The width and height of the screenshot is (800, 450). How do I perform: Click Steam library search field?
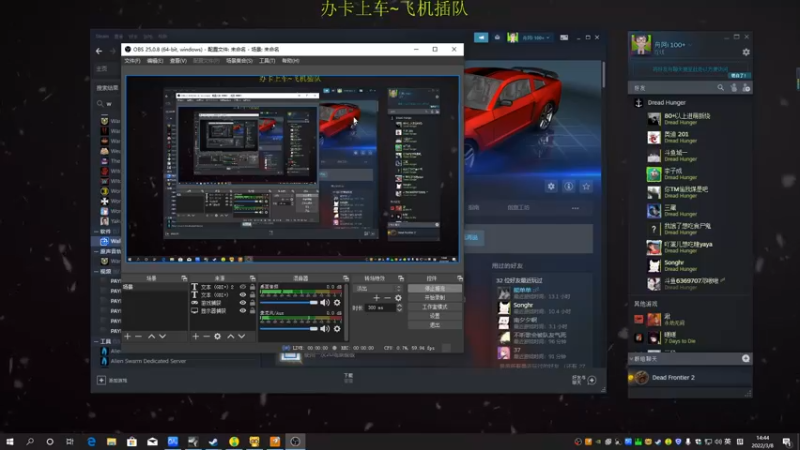[x=110, y=104]
